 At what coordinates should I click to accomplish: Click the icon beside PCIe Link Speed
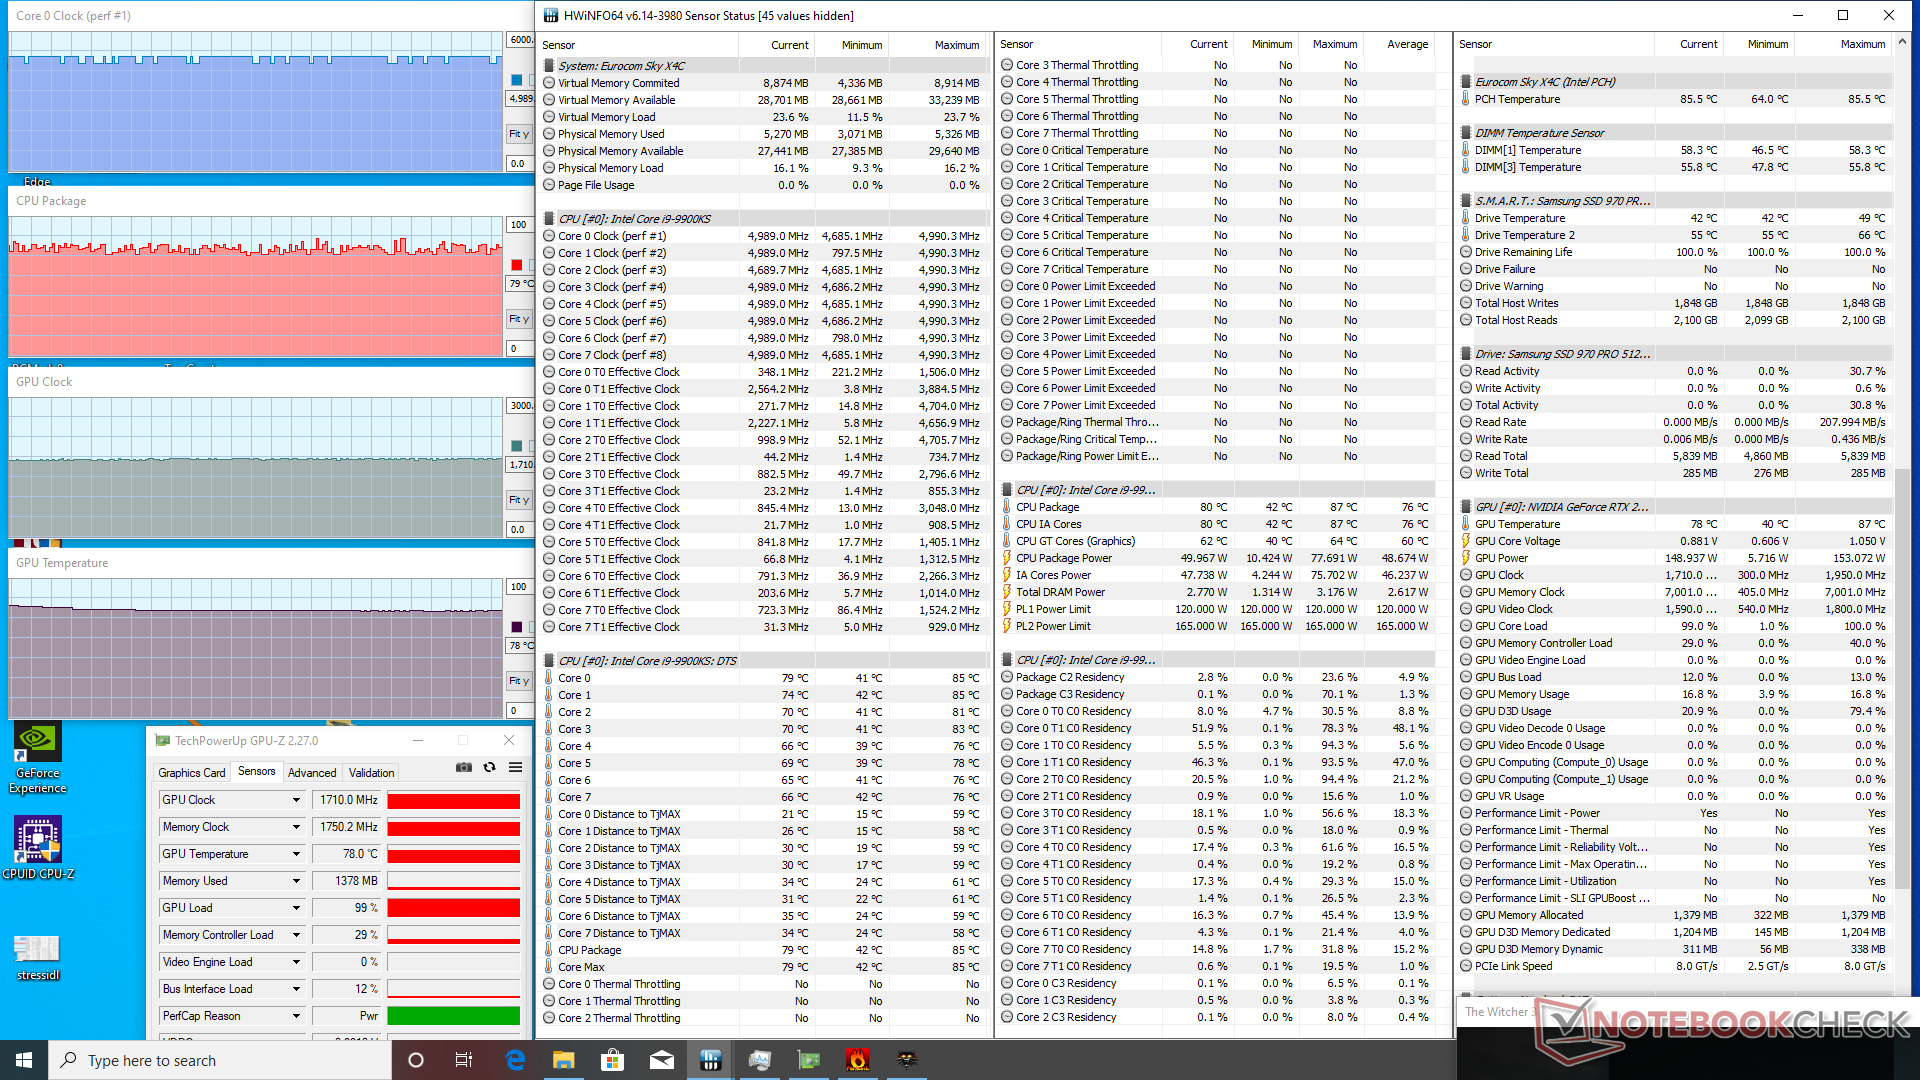tap(1465, 966)
